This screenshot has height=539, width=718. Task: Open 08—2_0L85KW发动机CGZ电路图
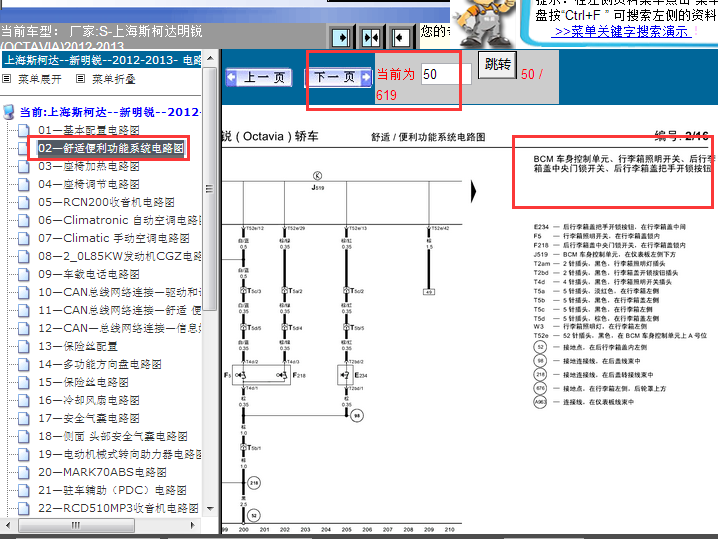tap(120, 256)
